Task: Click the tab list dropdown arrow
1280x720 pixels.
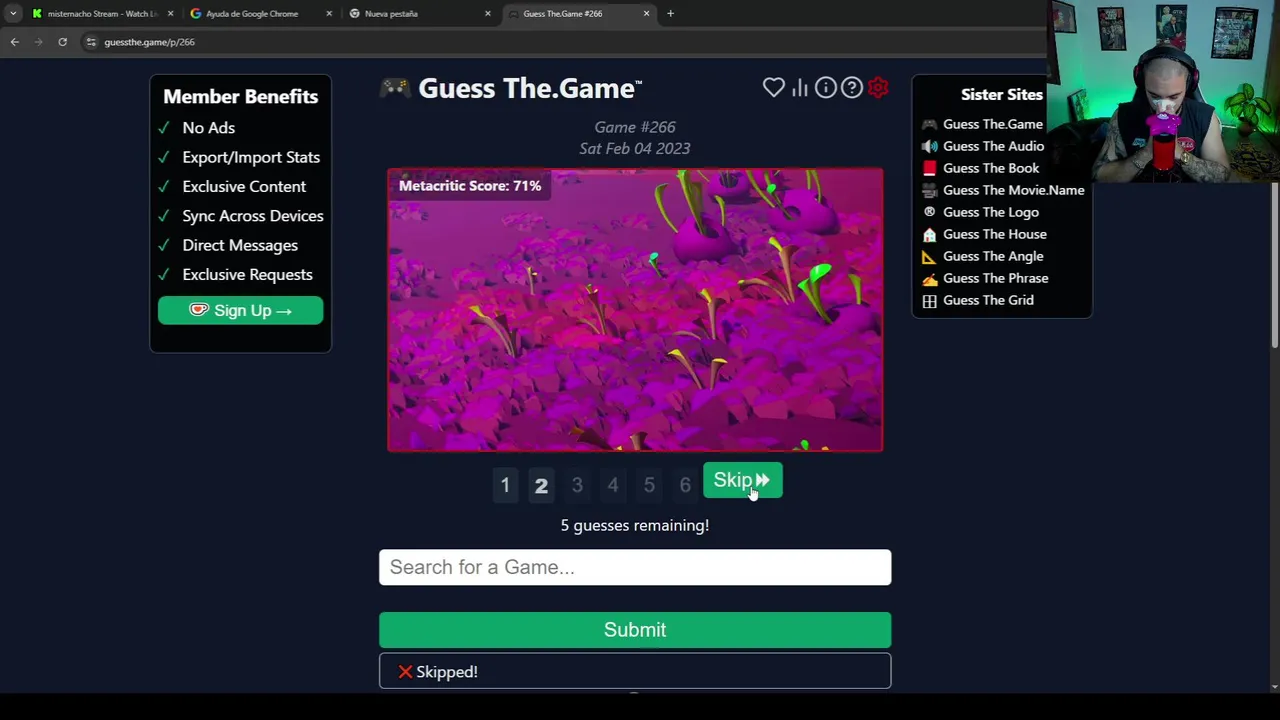Action: tap(13, 14)
